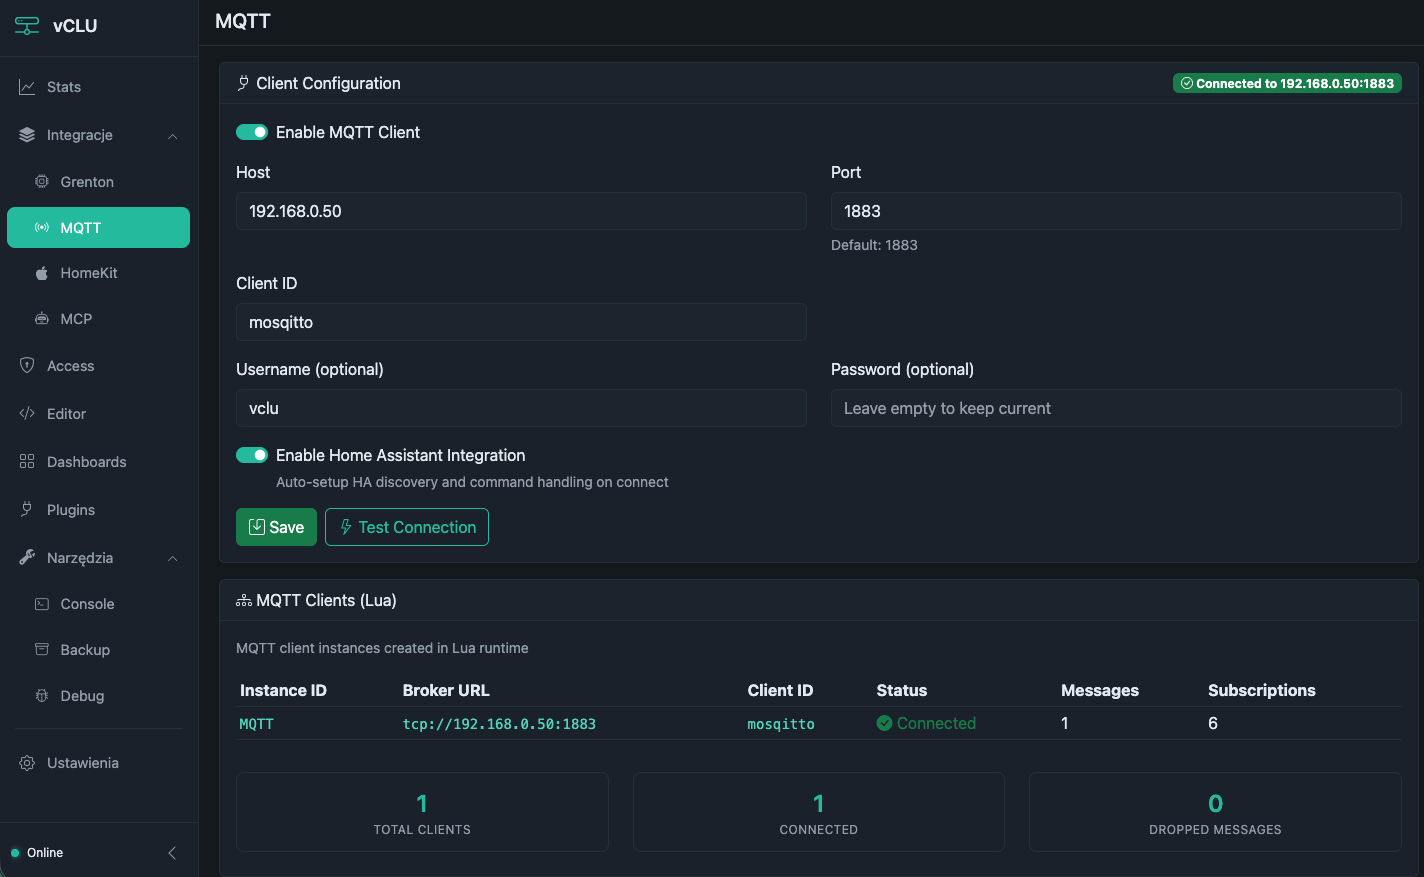
Task: Click the Narzędzia wrench icon
Action: coord(27,558)
